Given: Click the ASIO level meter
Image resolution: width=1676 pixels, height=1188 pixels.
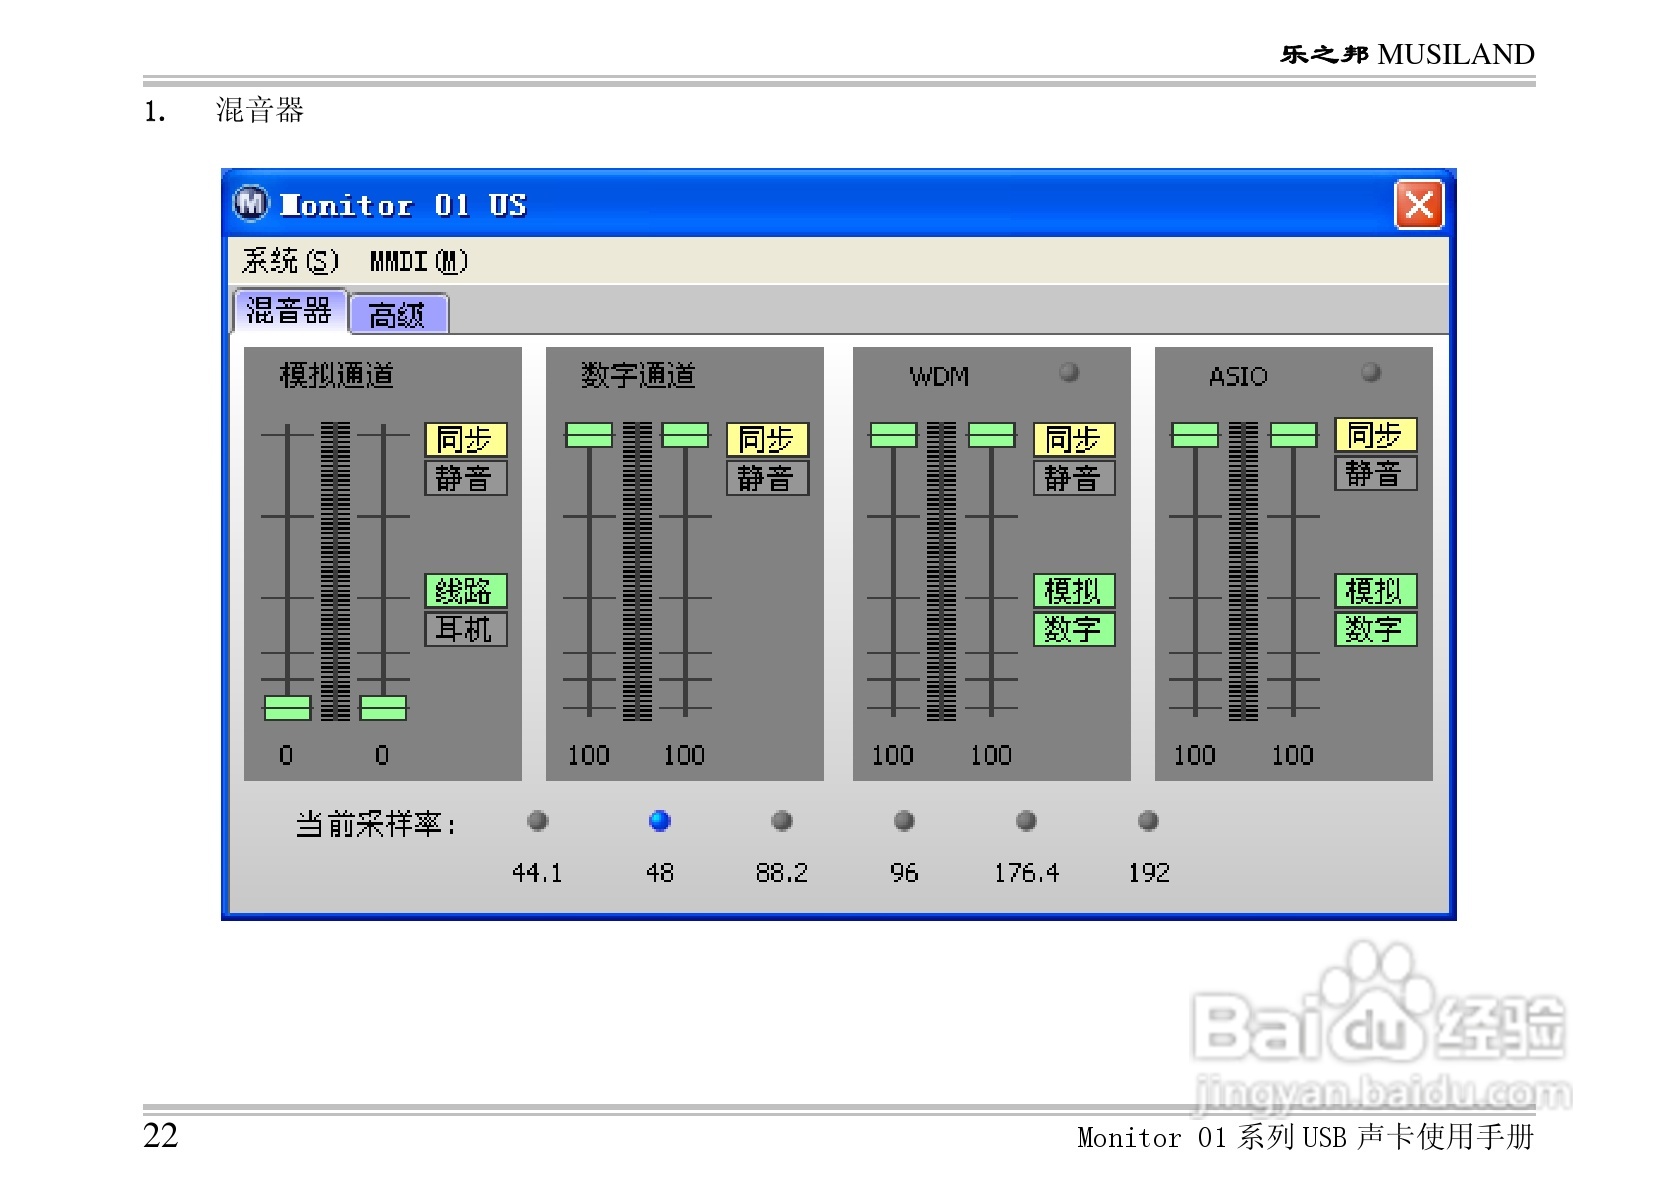Looking at the screenshot, I should click(x=1243, y=571).
